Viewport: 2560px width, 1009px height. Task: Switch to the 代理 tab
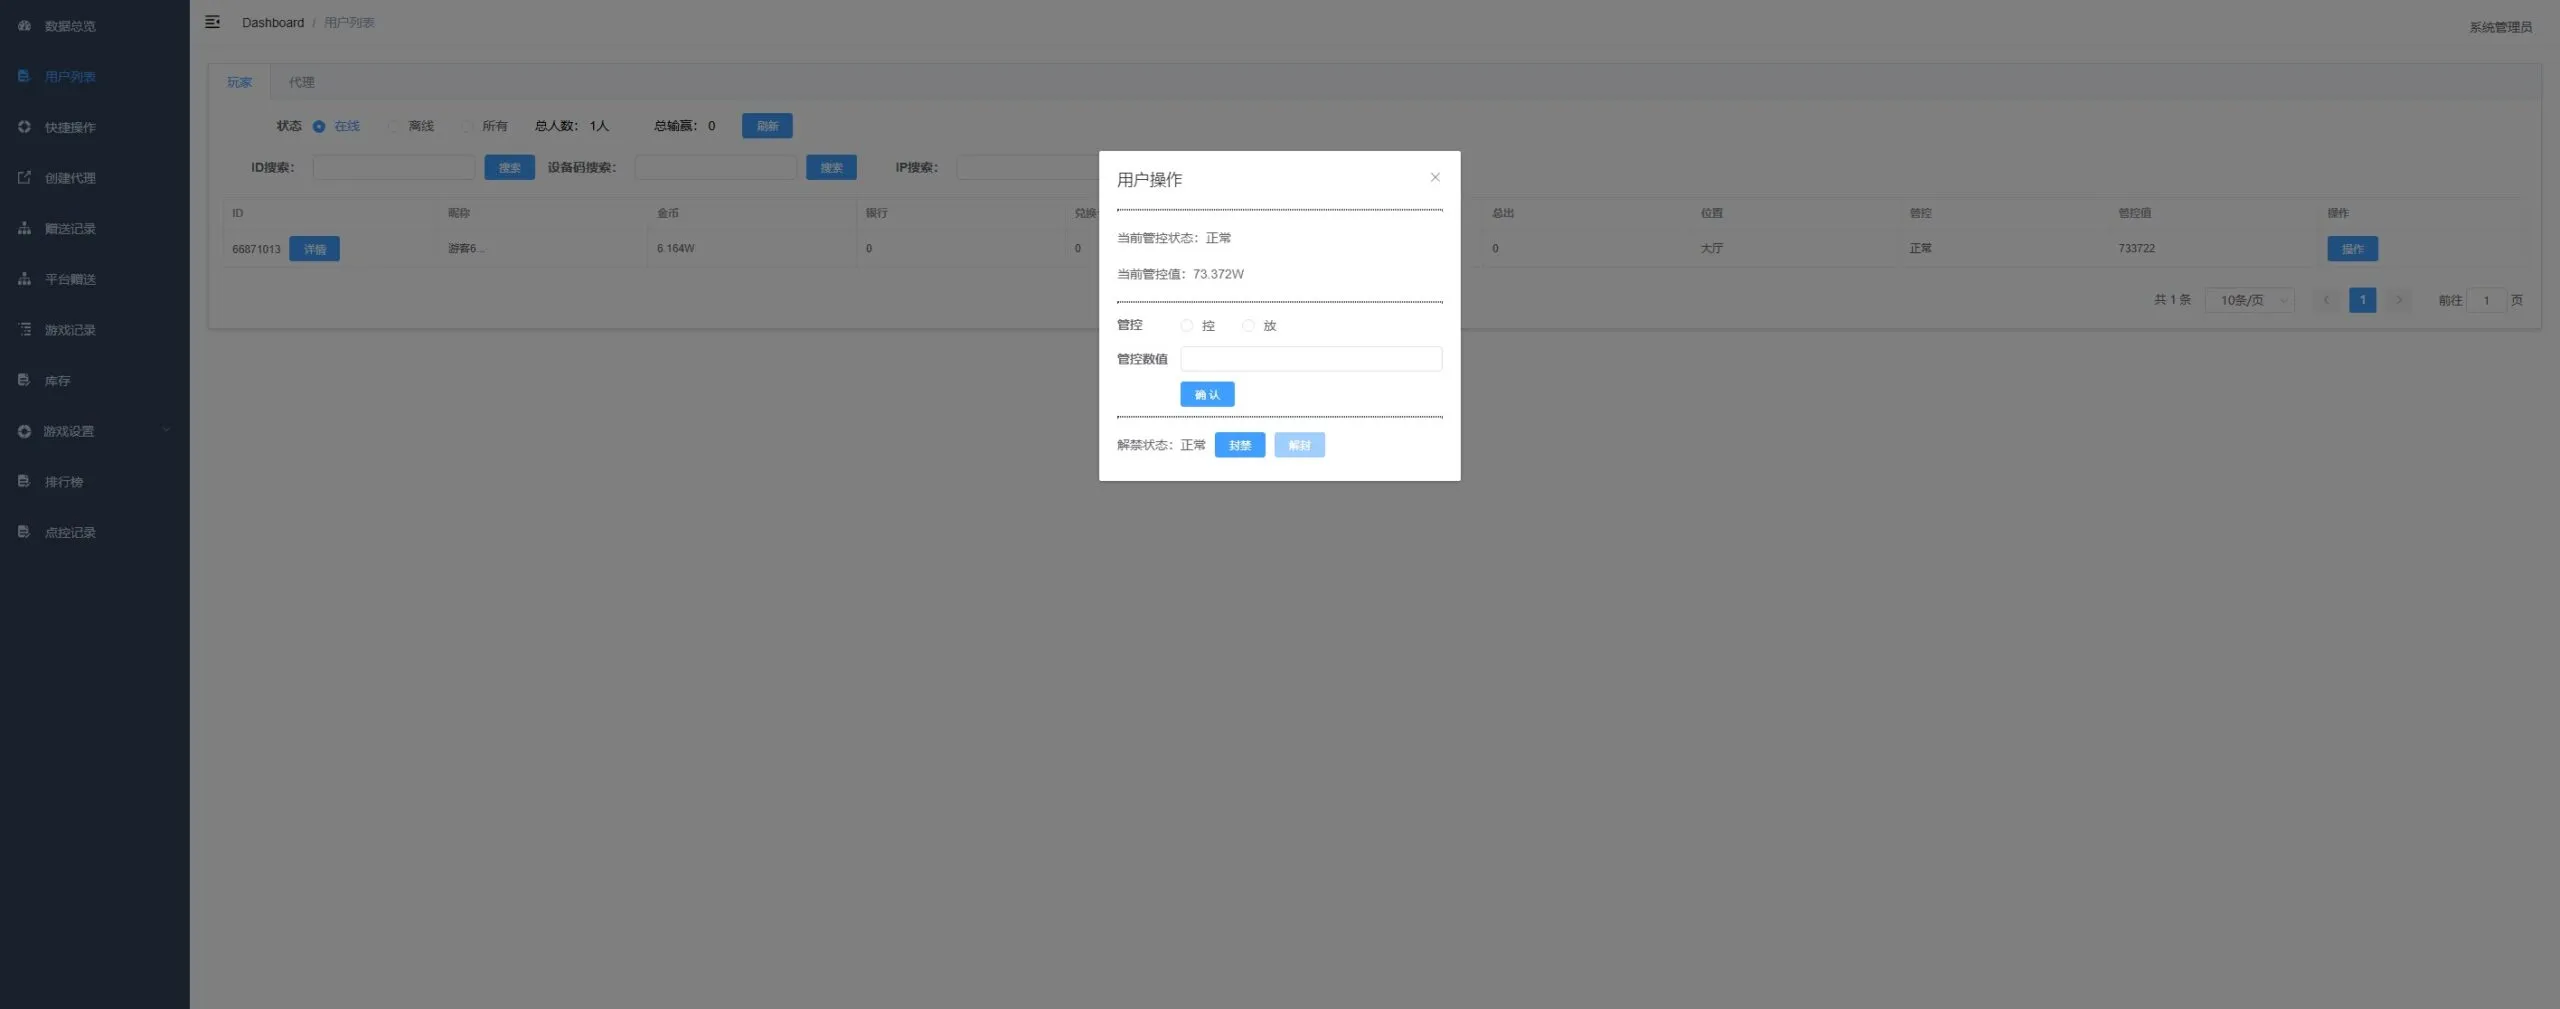click(x=301, y=82)
